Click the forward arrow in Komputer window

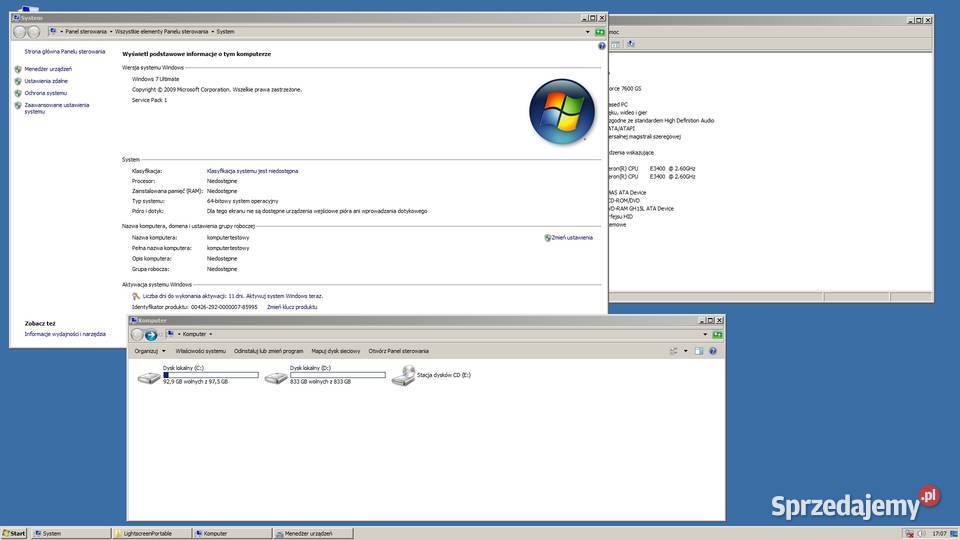click(151, 335)
